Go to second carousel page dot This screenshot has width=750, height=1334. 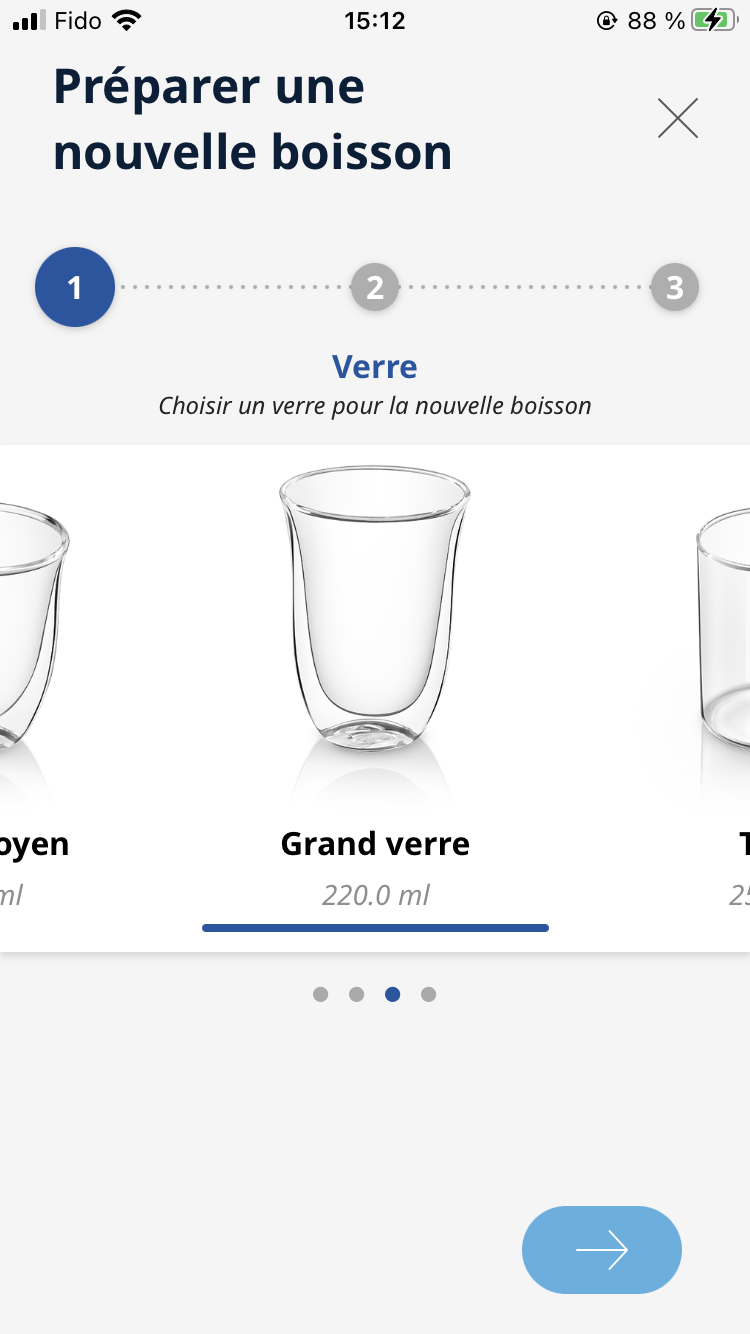[x=356, y=994]
